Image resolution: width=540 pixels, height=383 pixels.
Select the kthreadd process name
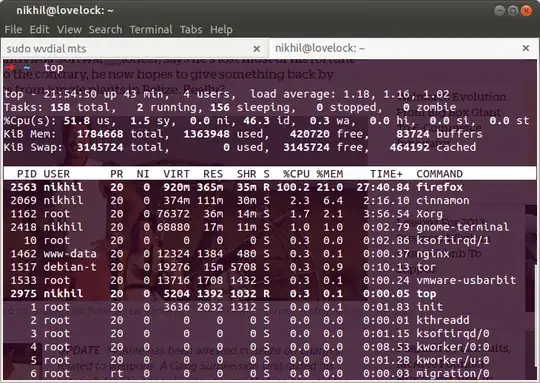click(443, 320)
